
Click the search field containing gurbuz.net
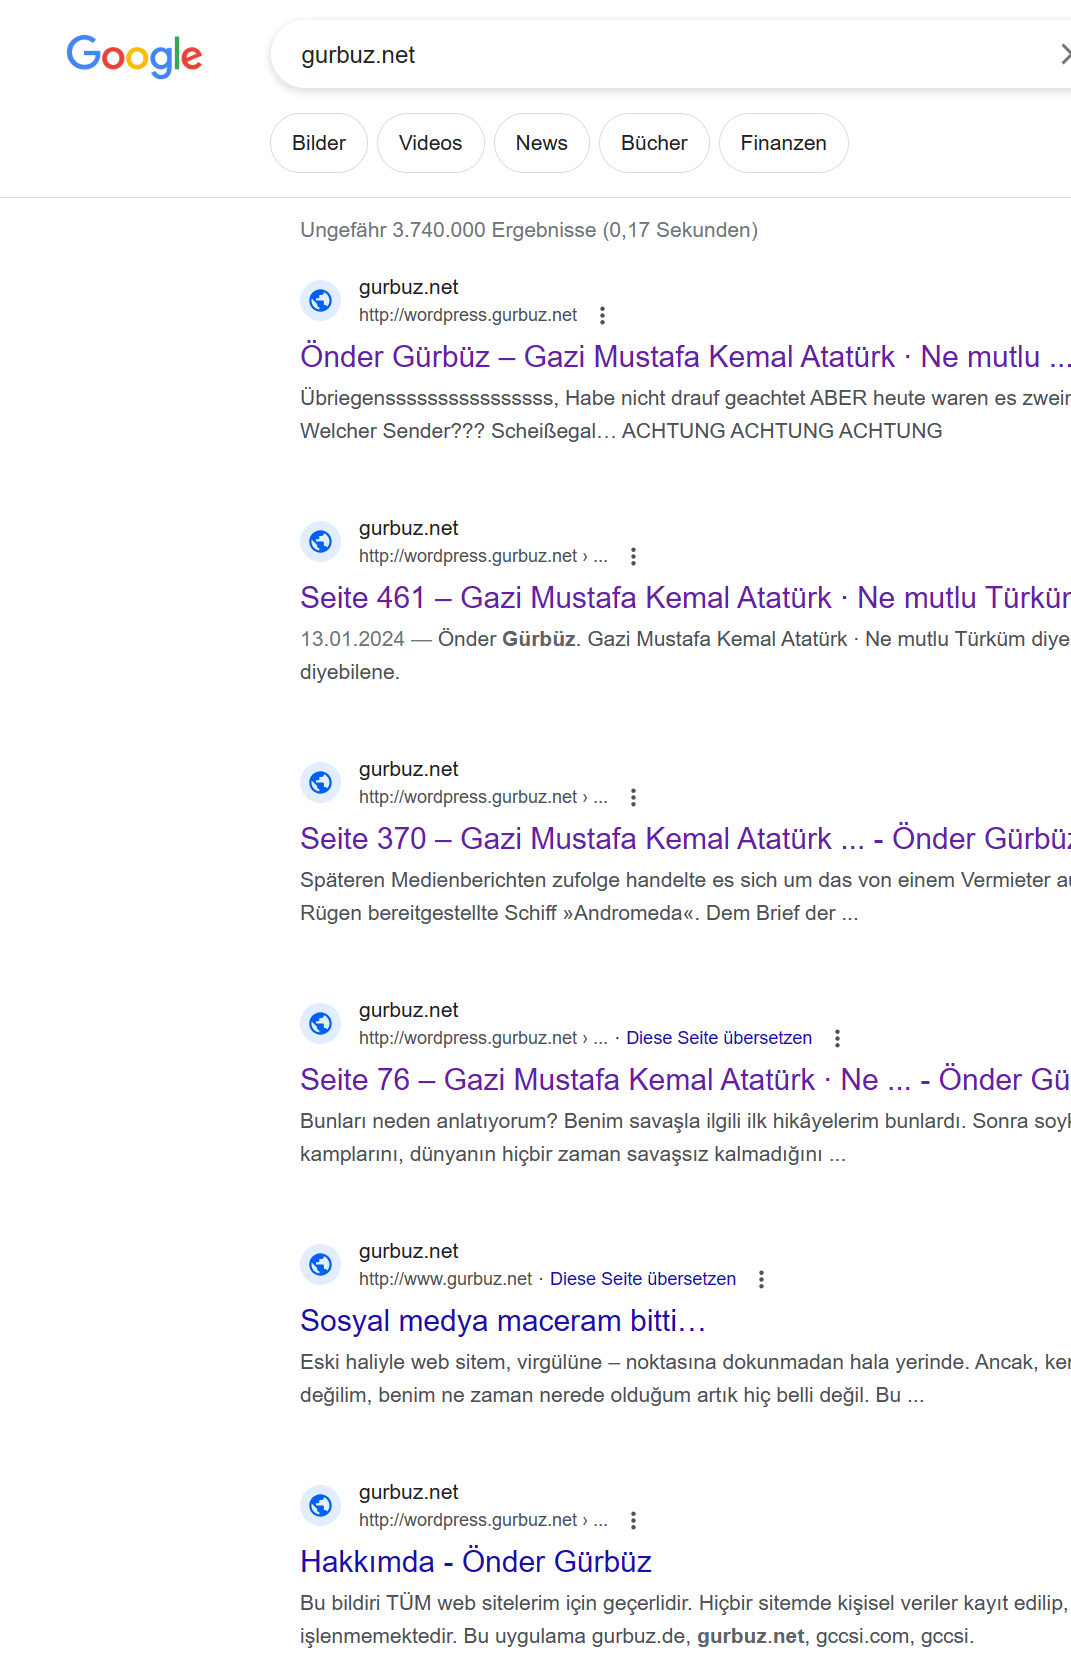[670, 55]
